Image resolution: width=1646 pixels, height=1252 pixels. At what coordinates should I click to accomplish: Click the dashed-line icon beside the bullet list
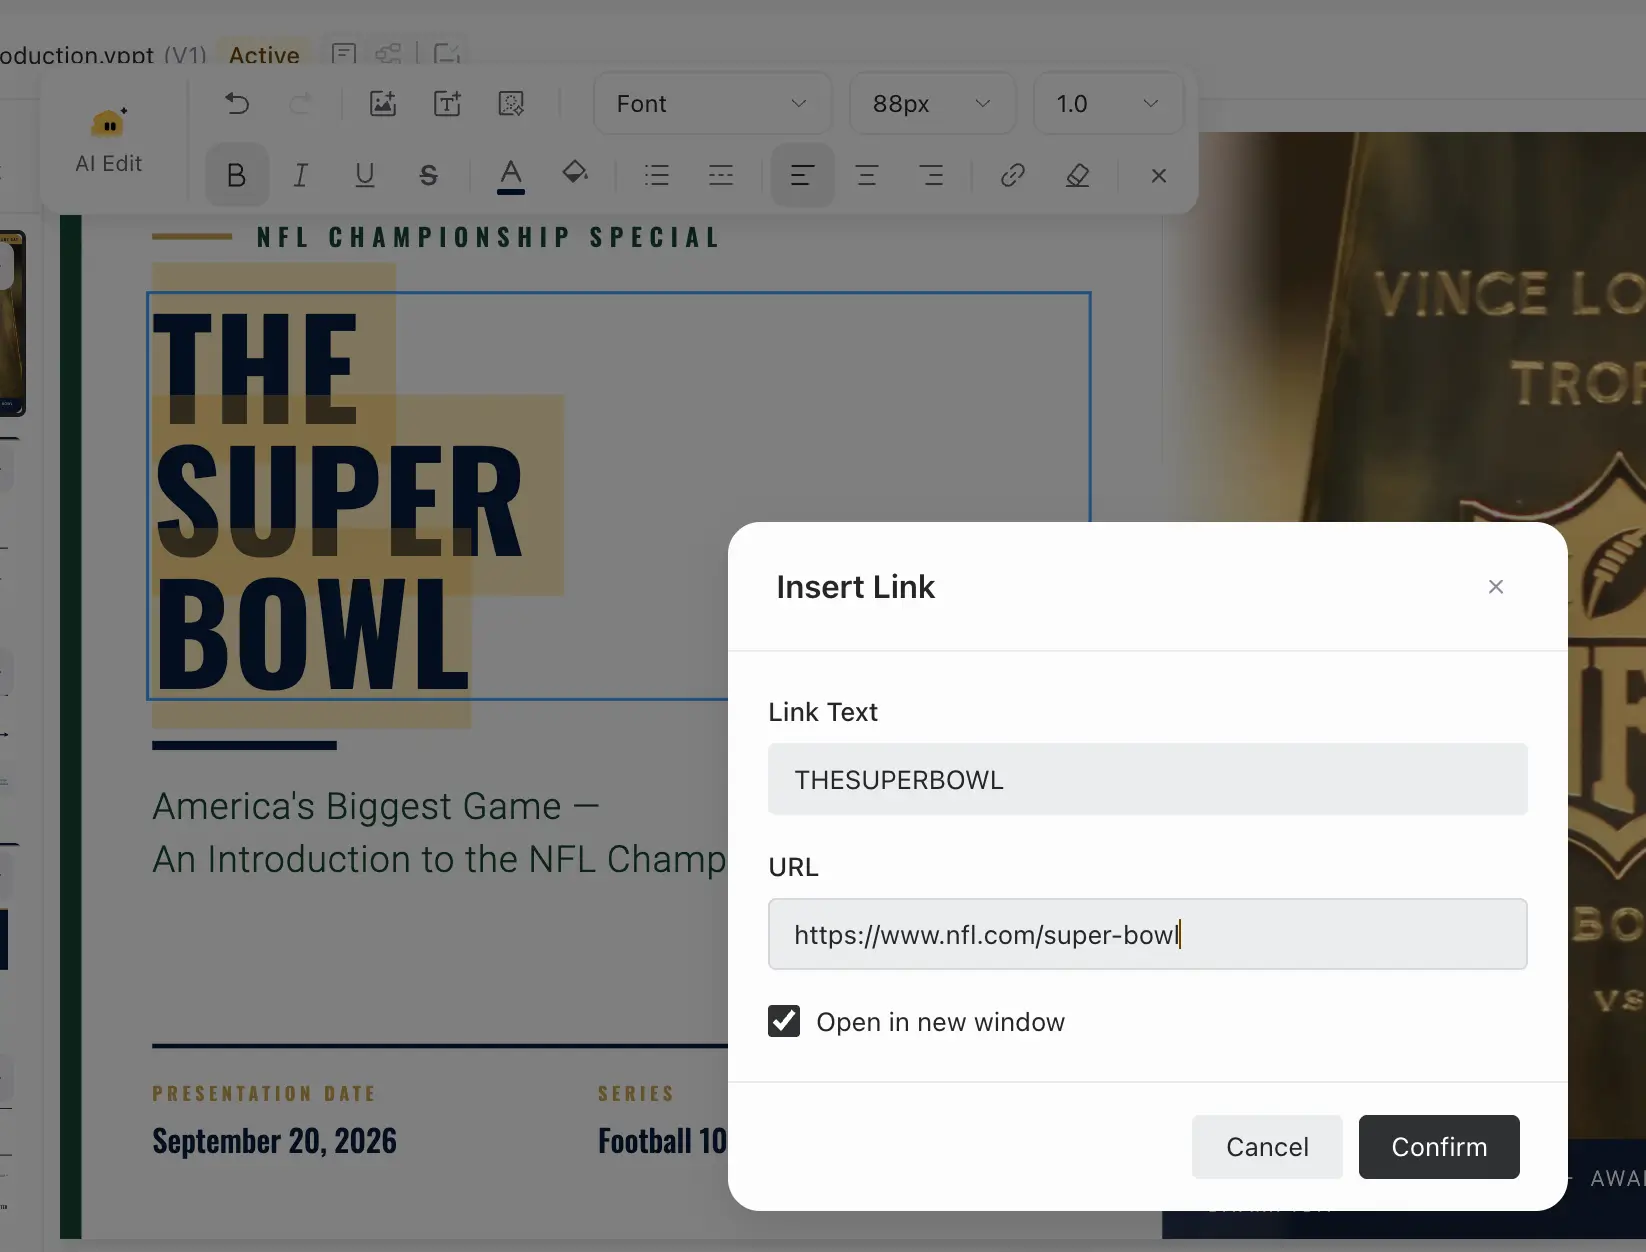[721, 175]
